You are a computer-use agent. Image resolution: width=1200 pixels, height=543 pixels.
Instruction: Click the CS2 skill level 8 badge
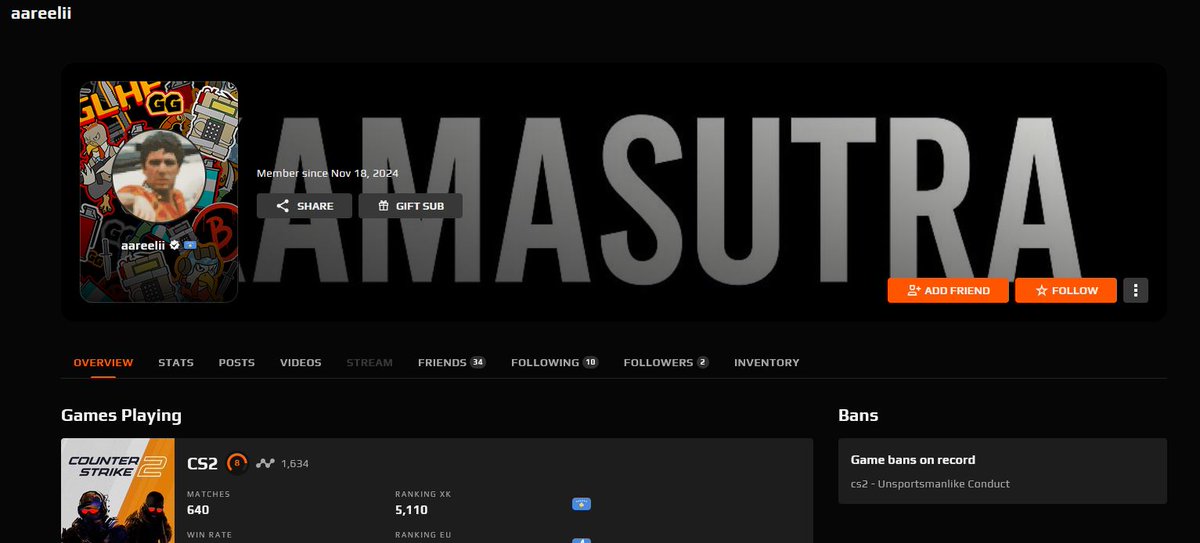point(237,463)
